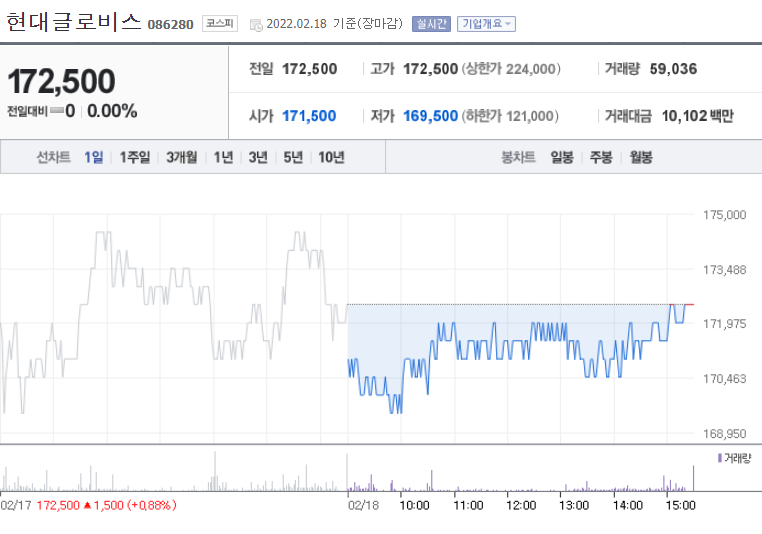Click the 거래대금 value 10,102 백만

(x=698, y=116)
